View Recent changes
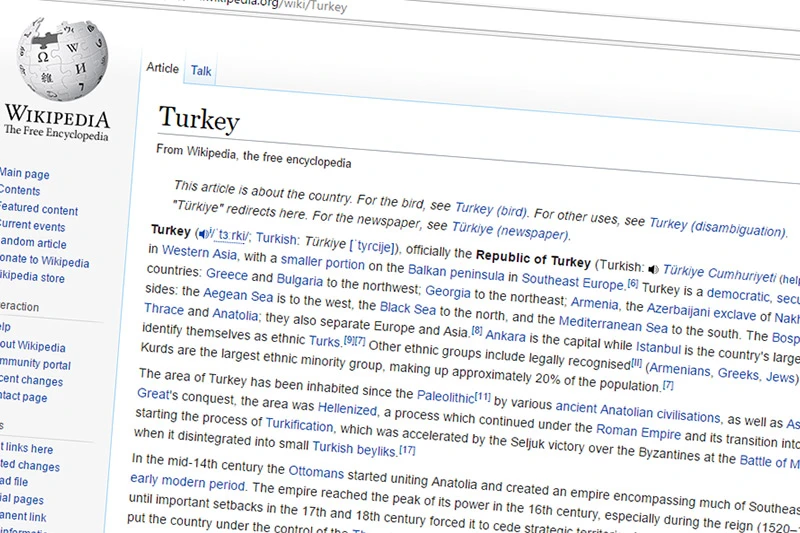 pos(31,380)
